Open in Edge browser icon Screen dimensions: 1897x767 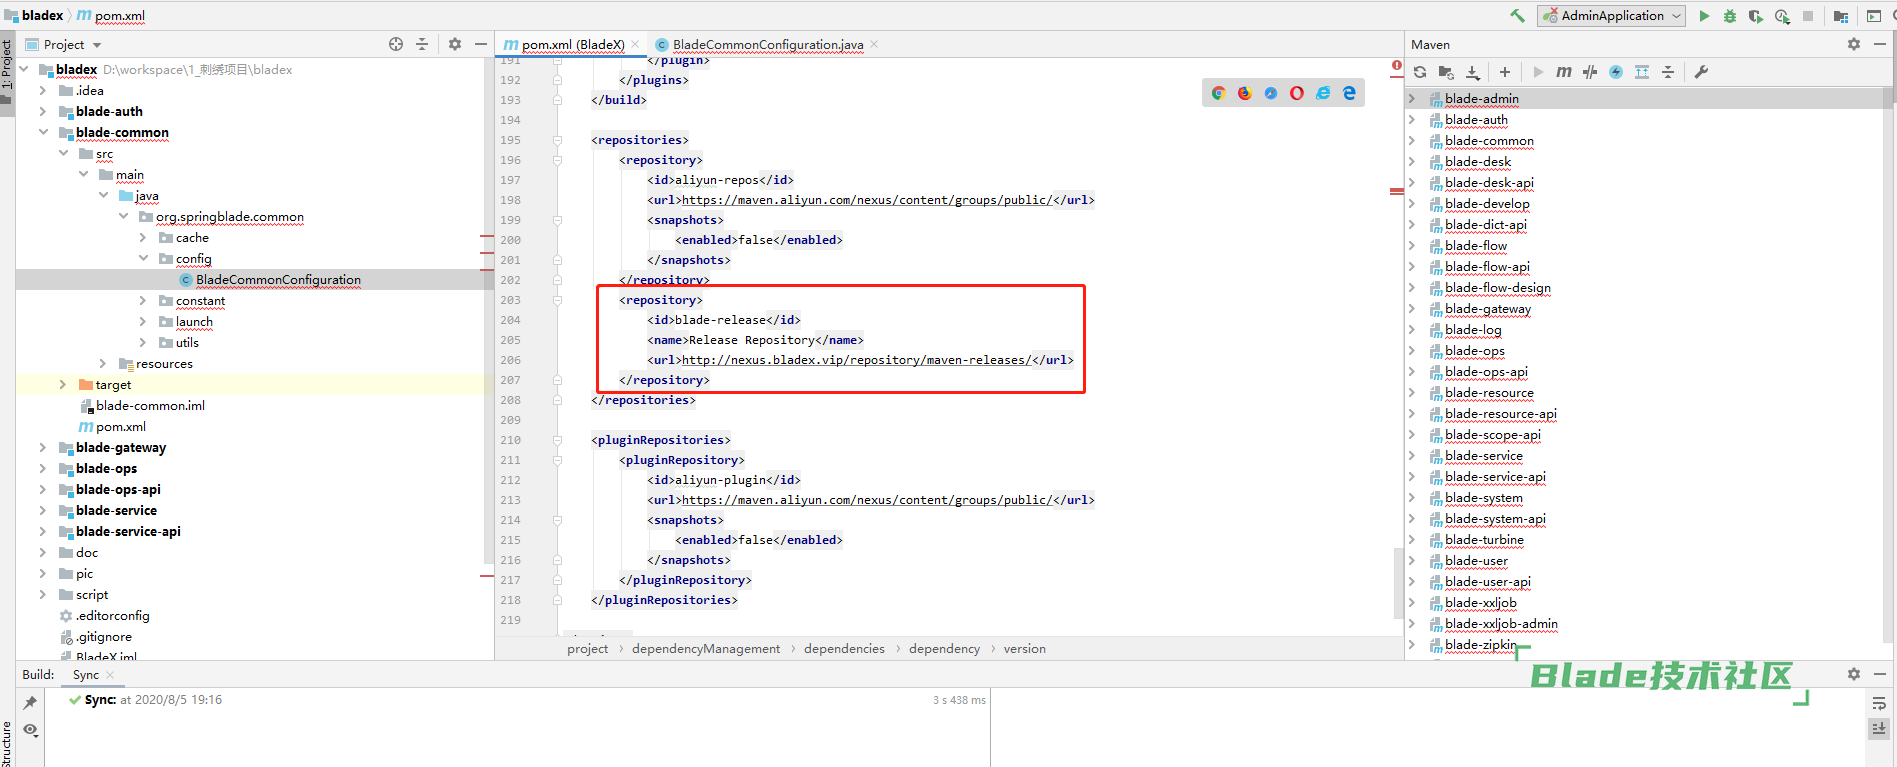point(1349,93)
